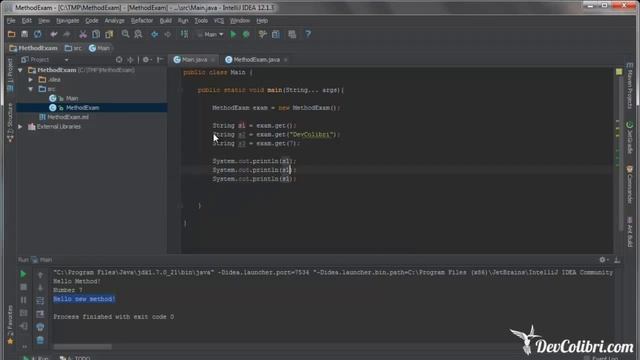Open the Window menu
This screenshot has width=640, height=360.
(240, 20)
